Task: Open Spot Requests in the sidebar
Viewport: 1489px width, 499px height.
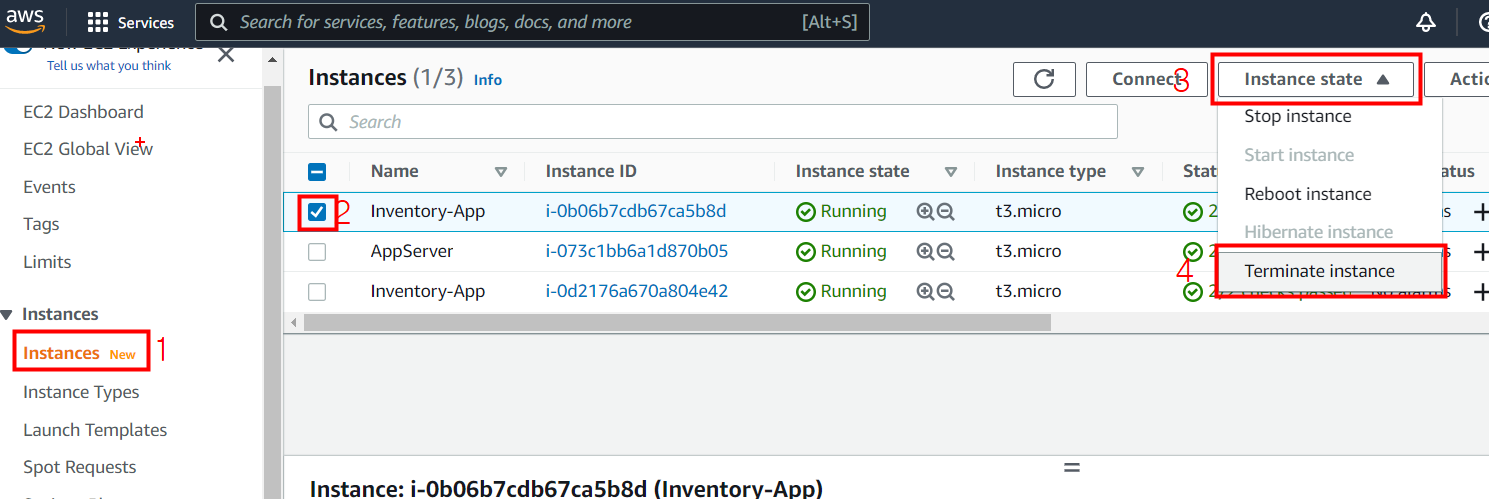Action: [79, 467]
